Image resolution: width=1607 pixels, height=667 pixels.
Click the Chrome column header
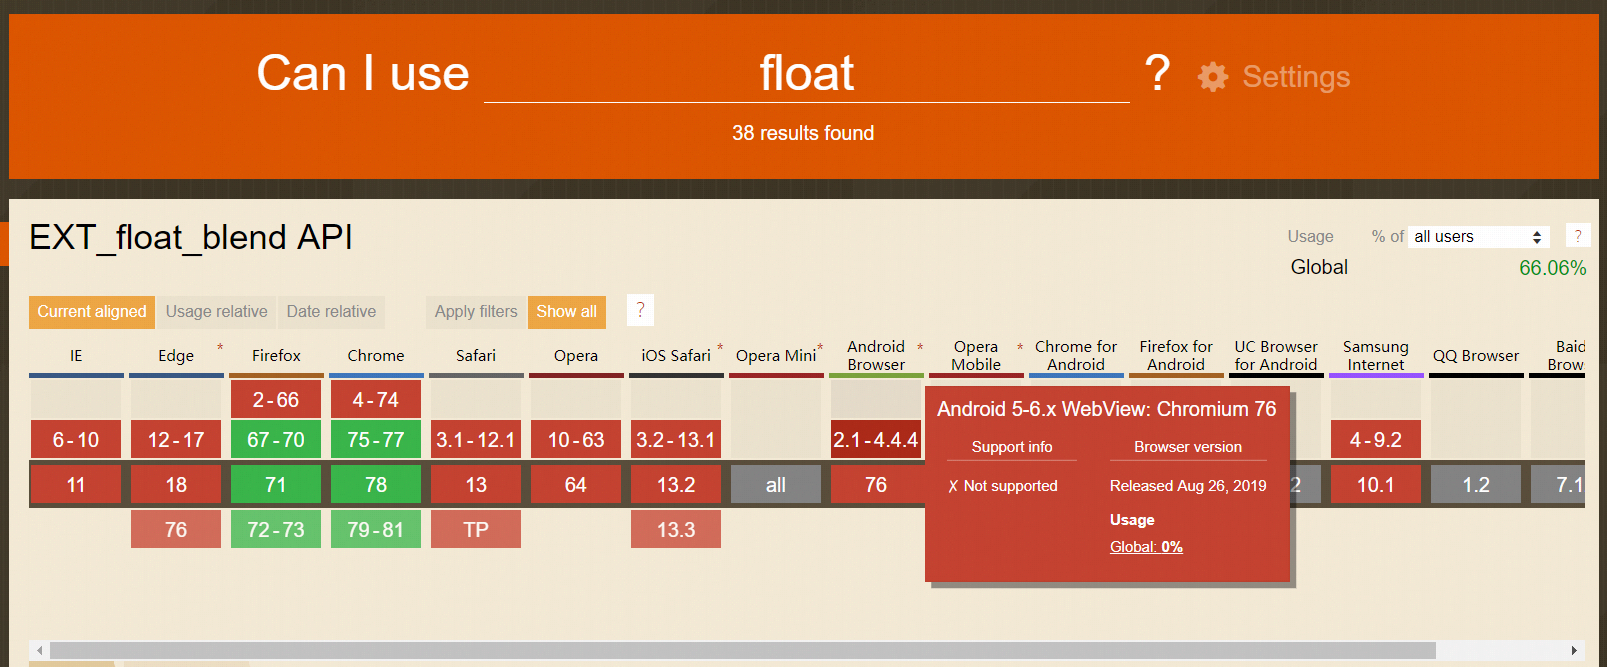click(376, 356)
